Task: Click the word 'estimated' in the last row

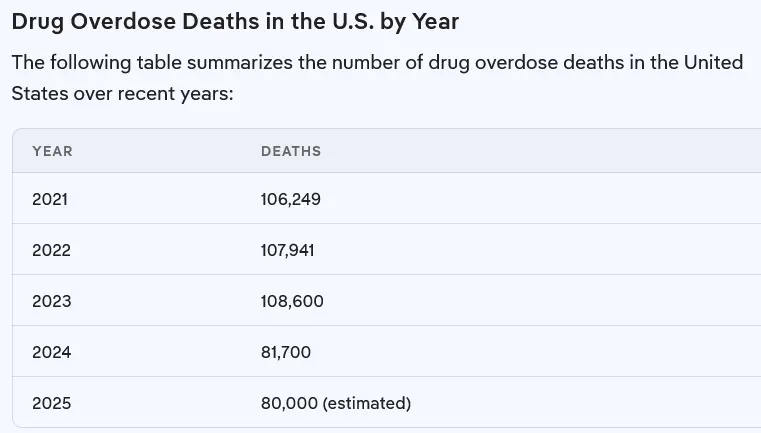Action: tap(366, 403)
